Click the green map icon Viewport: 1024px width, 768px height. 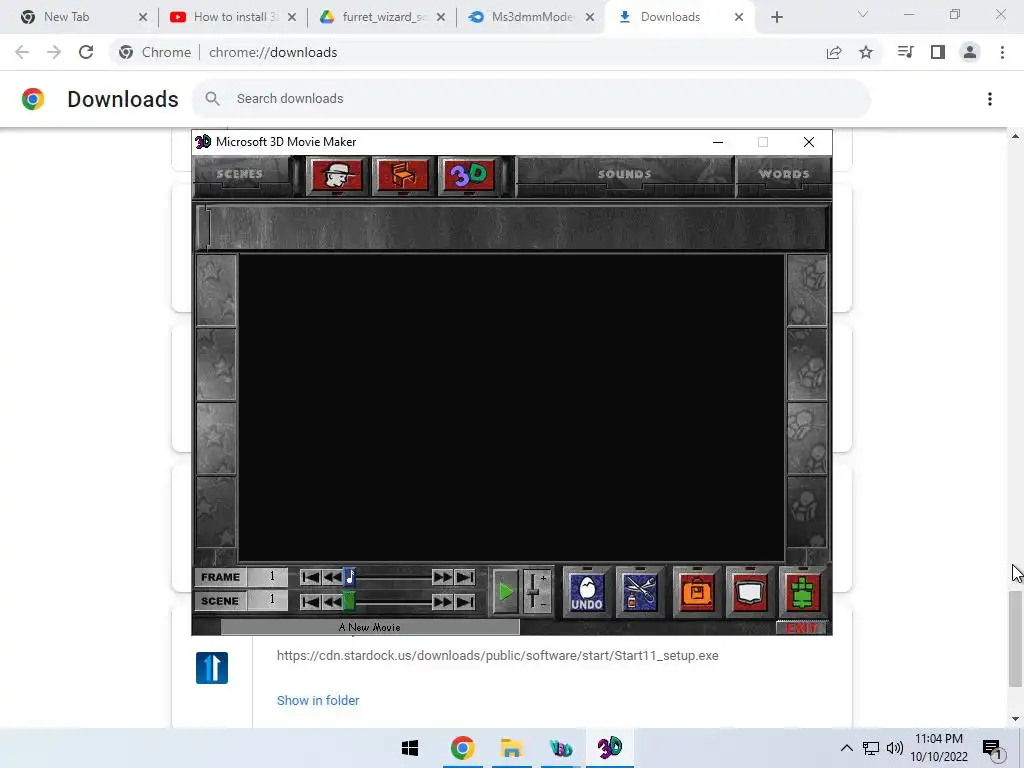click(x=803, y=592)
